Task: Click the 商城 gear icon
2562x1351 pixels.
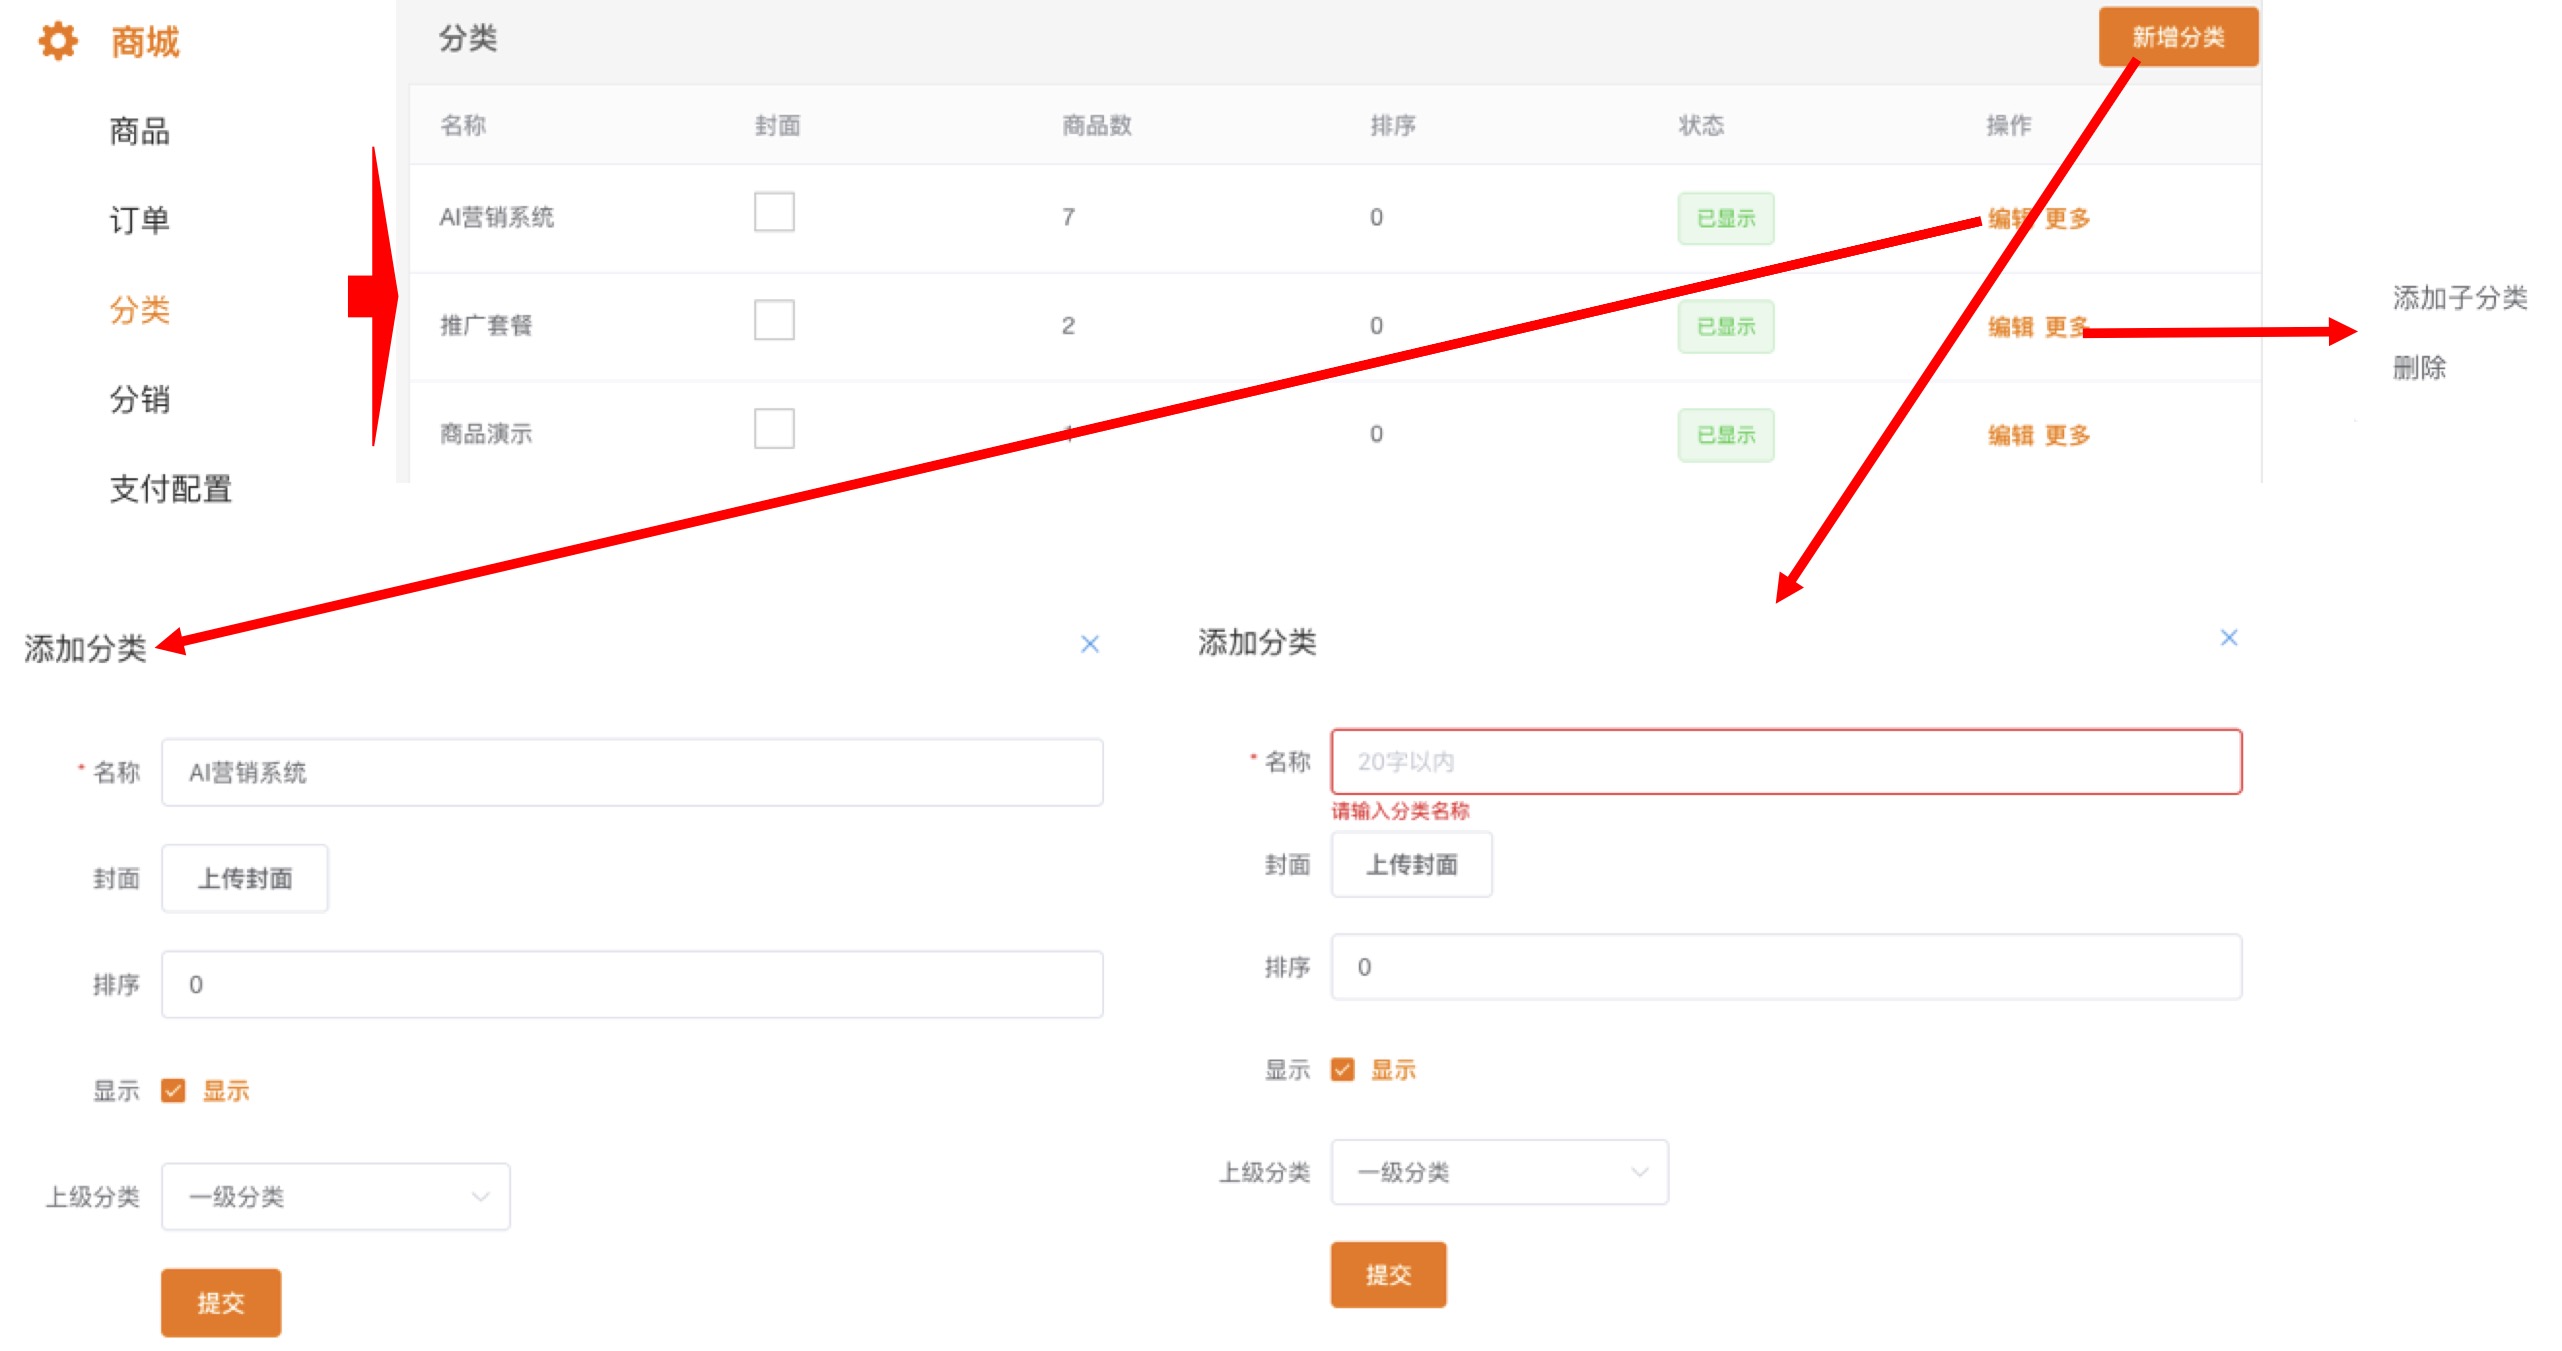Action: (58, 41)
